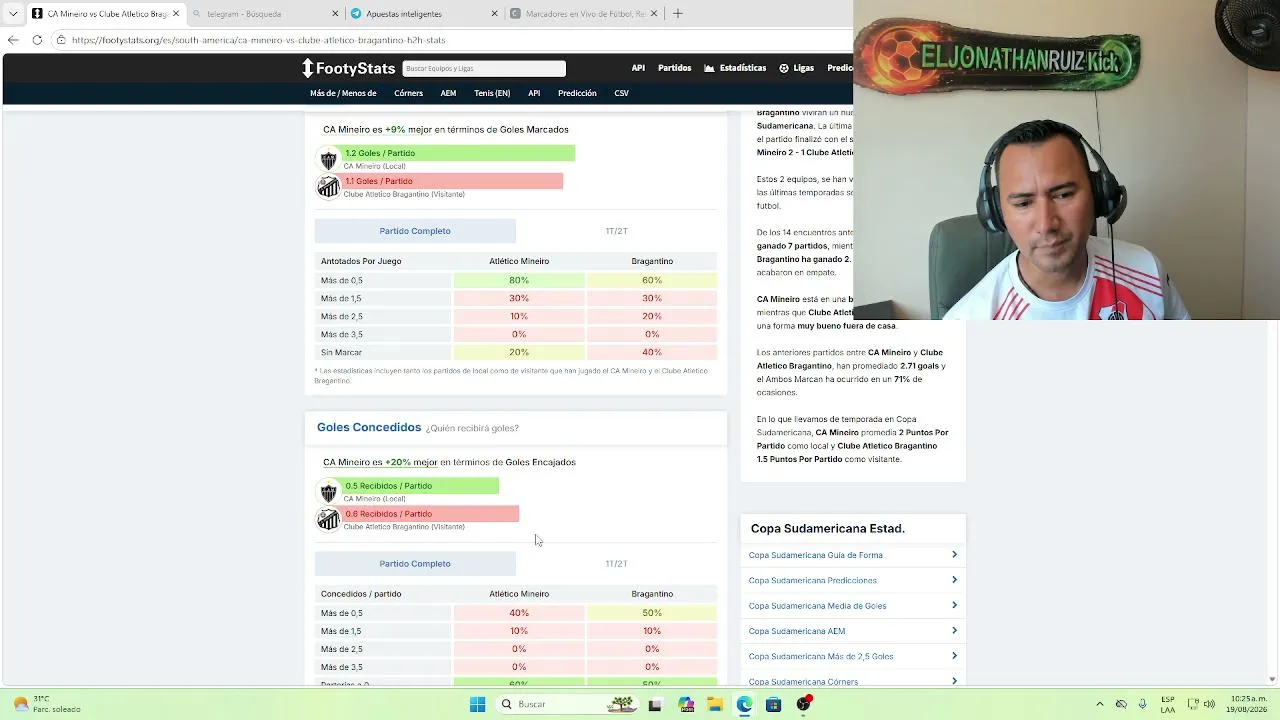Open the volume control in system tray
Viewport: 1280px width, 720px height.
click(1209, 704)
